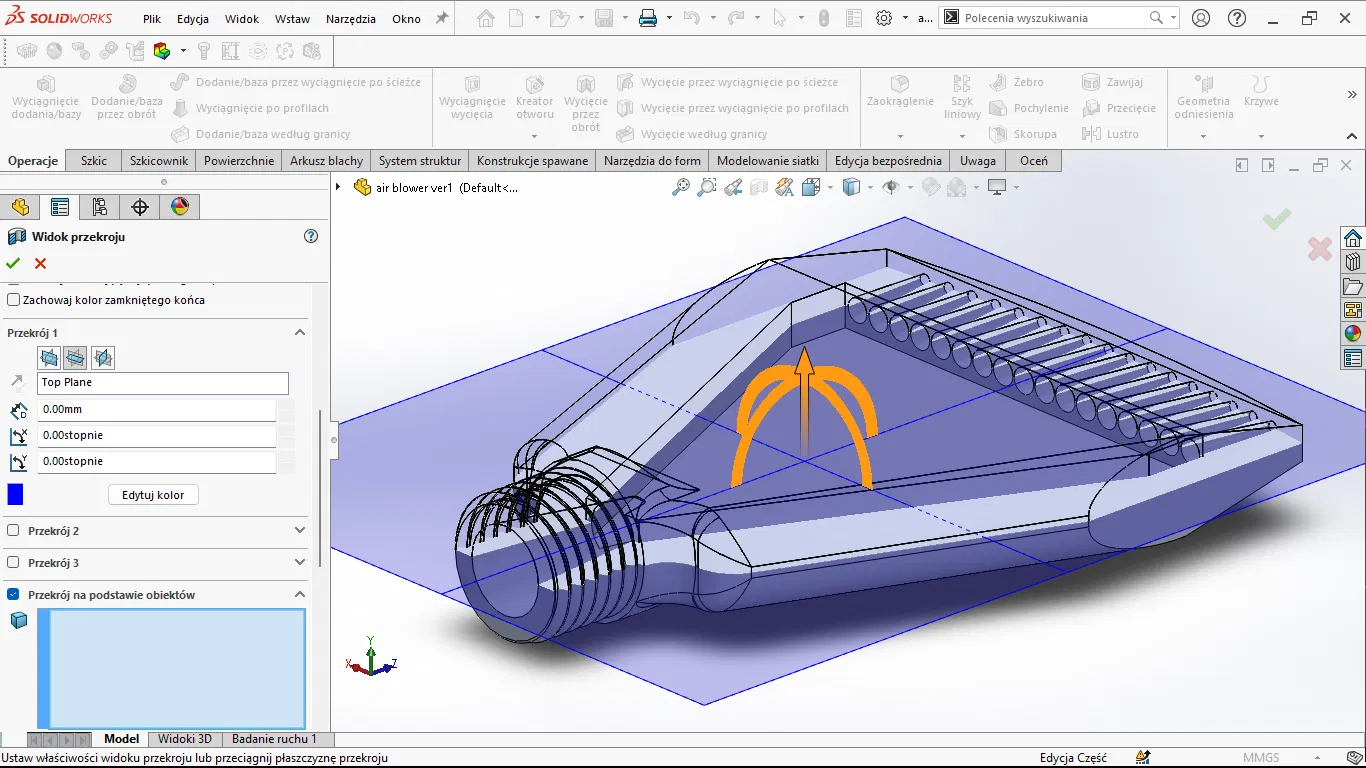Image resolution: width=1366 pixels, height=768 pixels.
Task: Open the ConfigurationManager tab icon
Action: (x=100, y=207)
